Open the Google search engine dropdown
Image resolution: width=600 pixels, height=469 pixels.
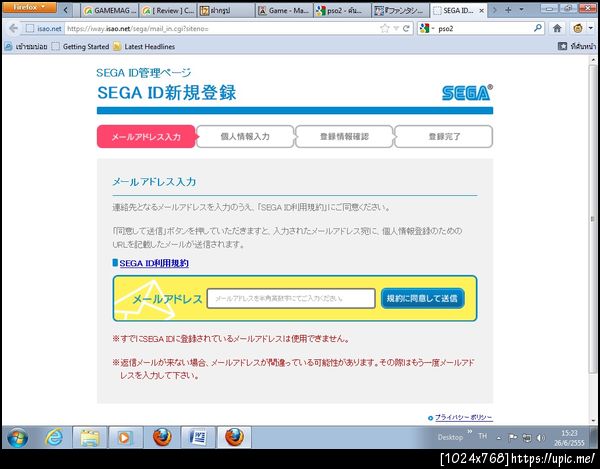(x=427, y=28)
